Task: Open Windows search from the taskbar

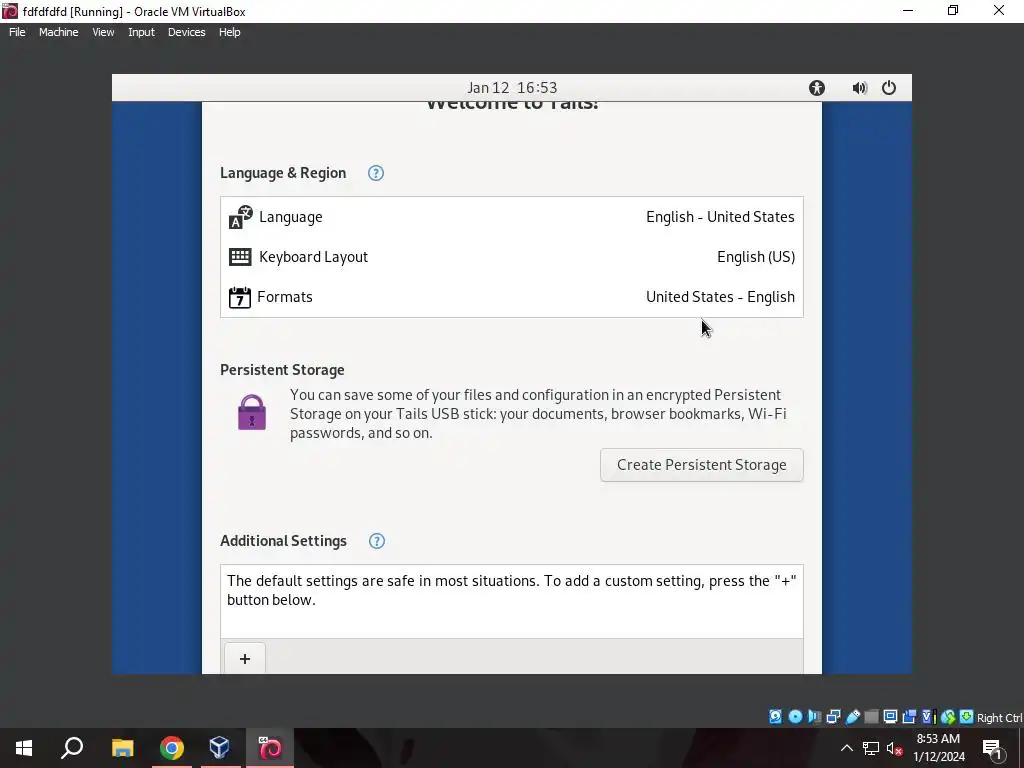Action: pos(72,748)
